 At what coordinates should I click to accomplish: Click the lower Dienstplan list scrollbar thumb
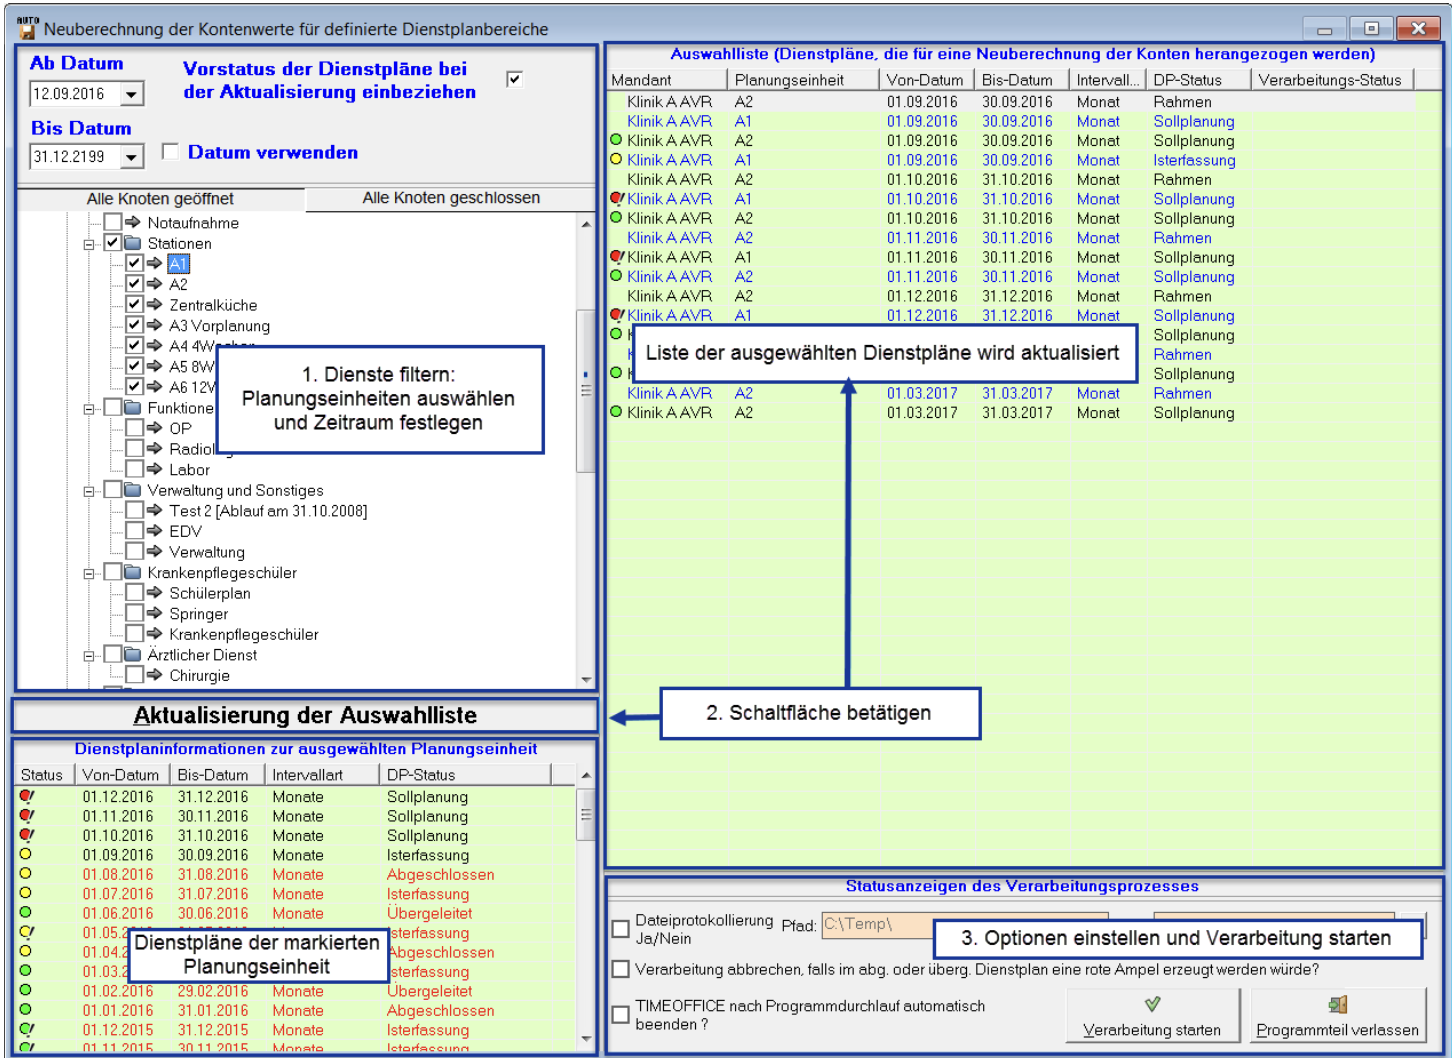coord(586,813)
